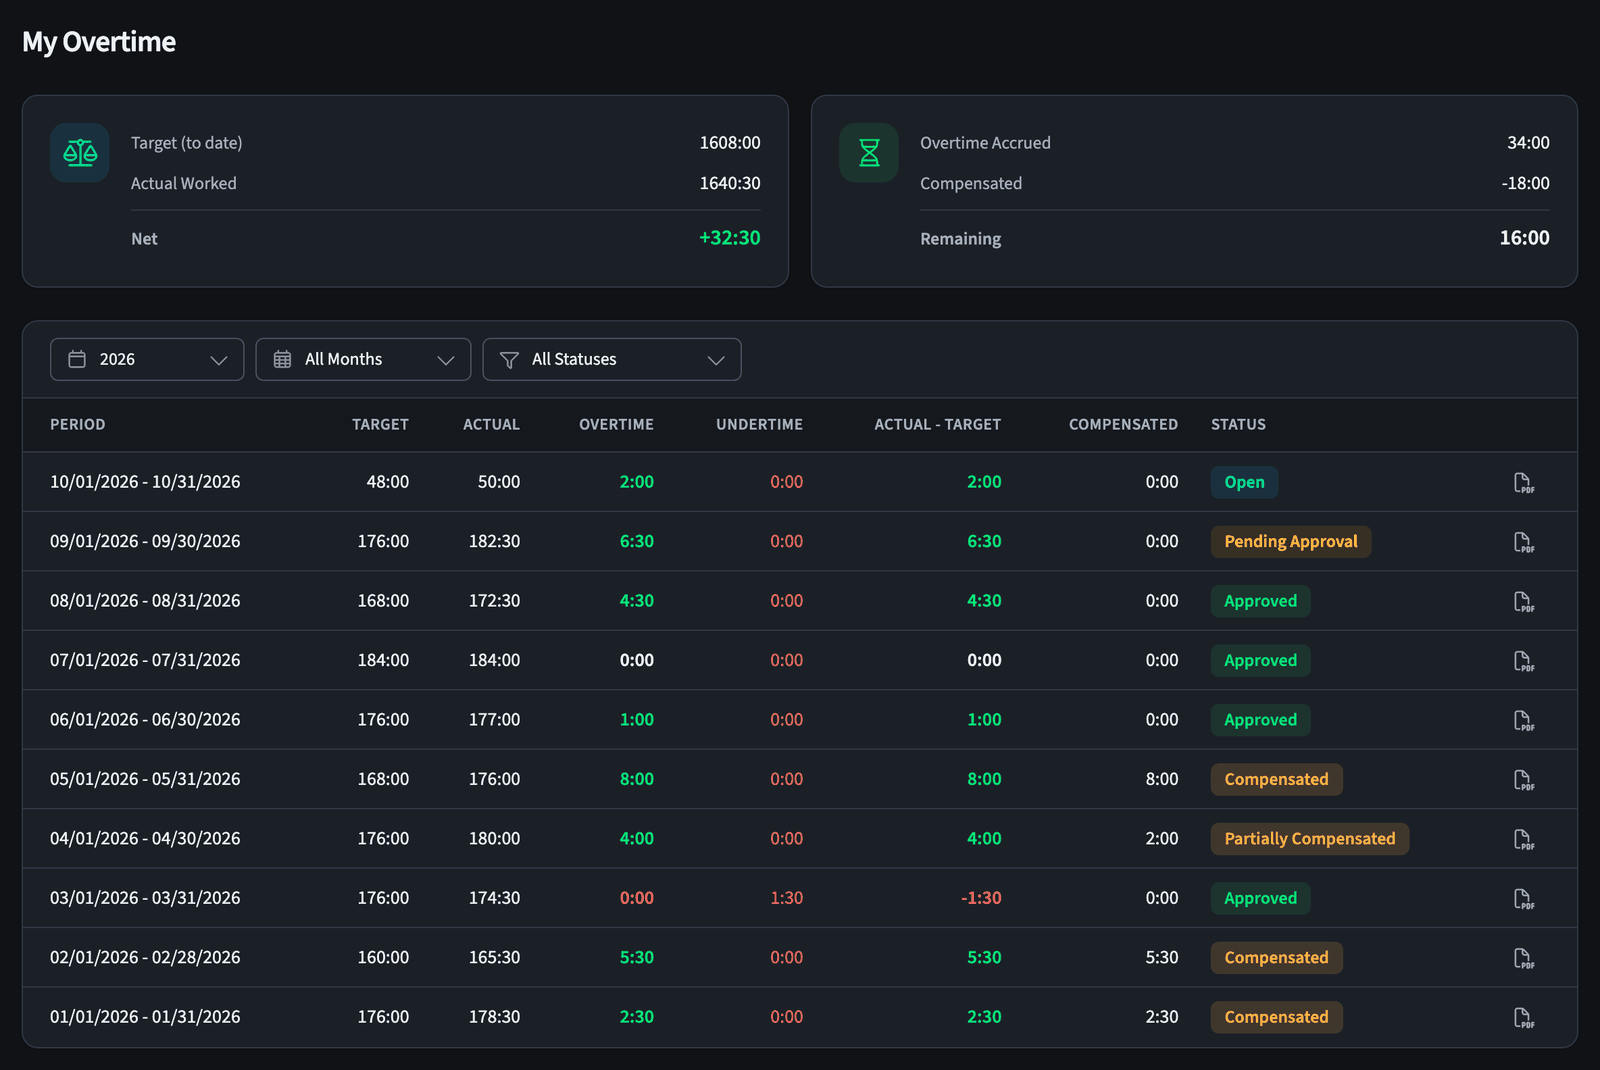Click the ACTUAL - TARGET column header

click(x=937, y=424)
